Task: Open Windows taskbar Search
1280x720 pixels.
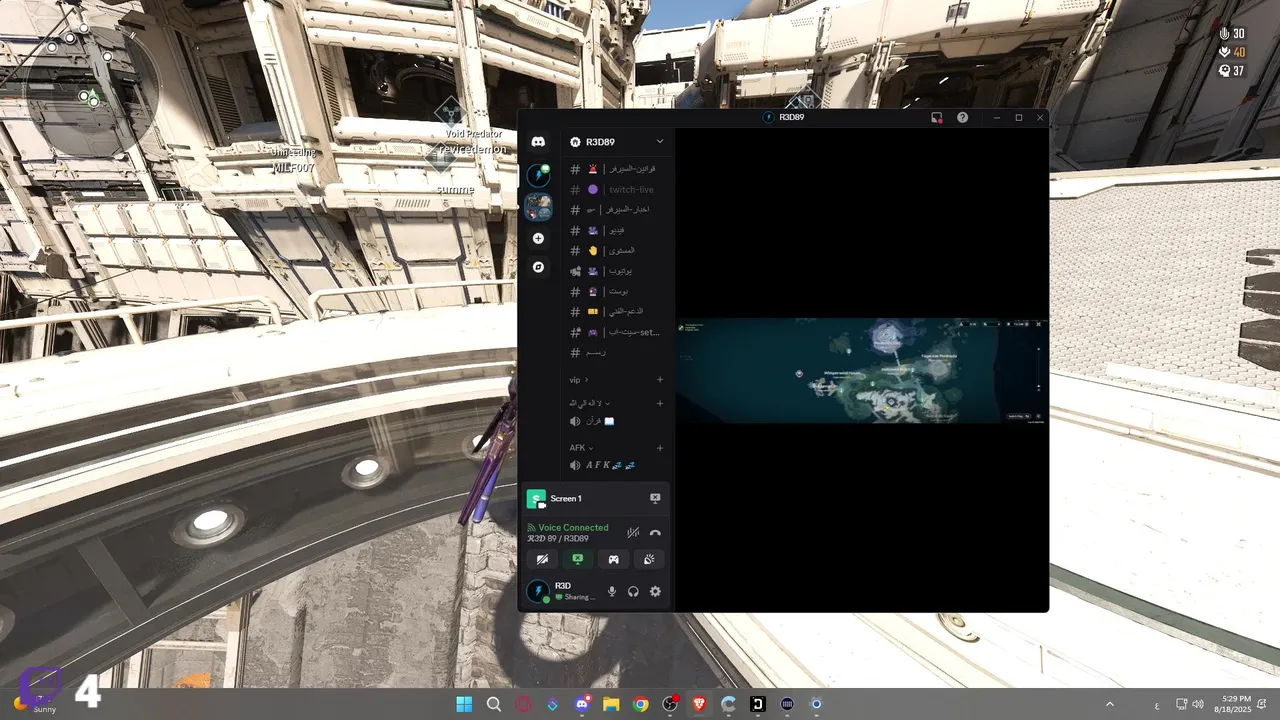Action: point(493,704)
